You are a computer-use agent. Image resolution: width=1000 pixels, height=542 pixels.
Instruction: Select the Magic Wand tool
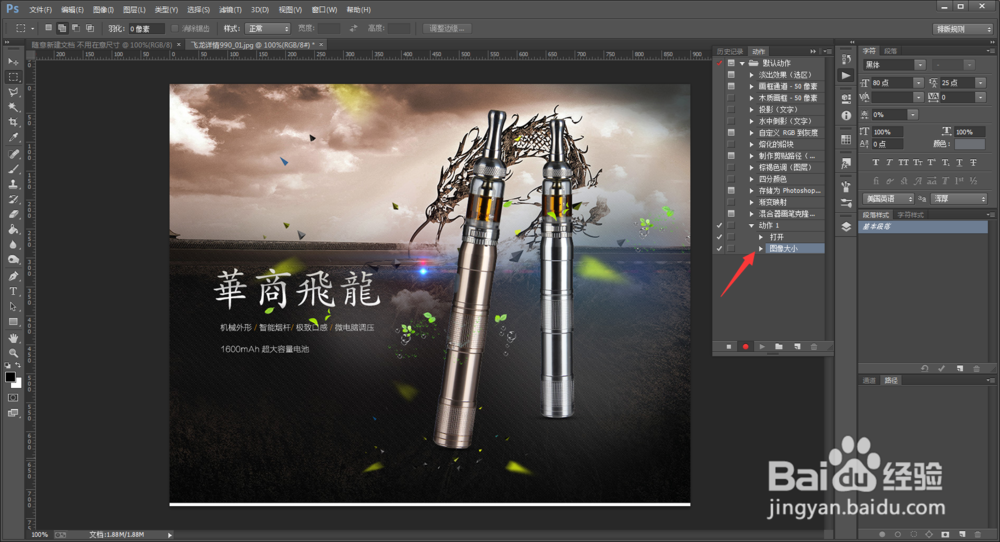pos(13,108)
